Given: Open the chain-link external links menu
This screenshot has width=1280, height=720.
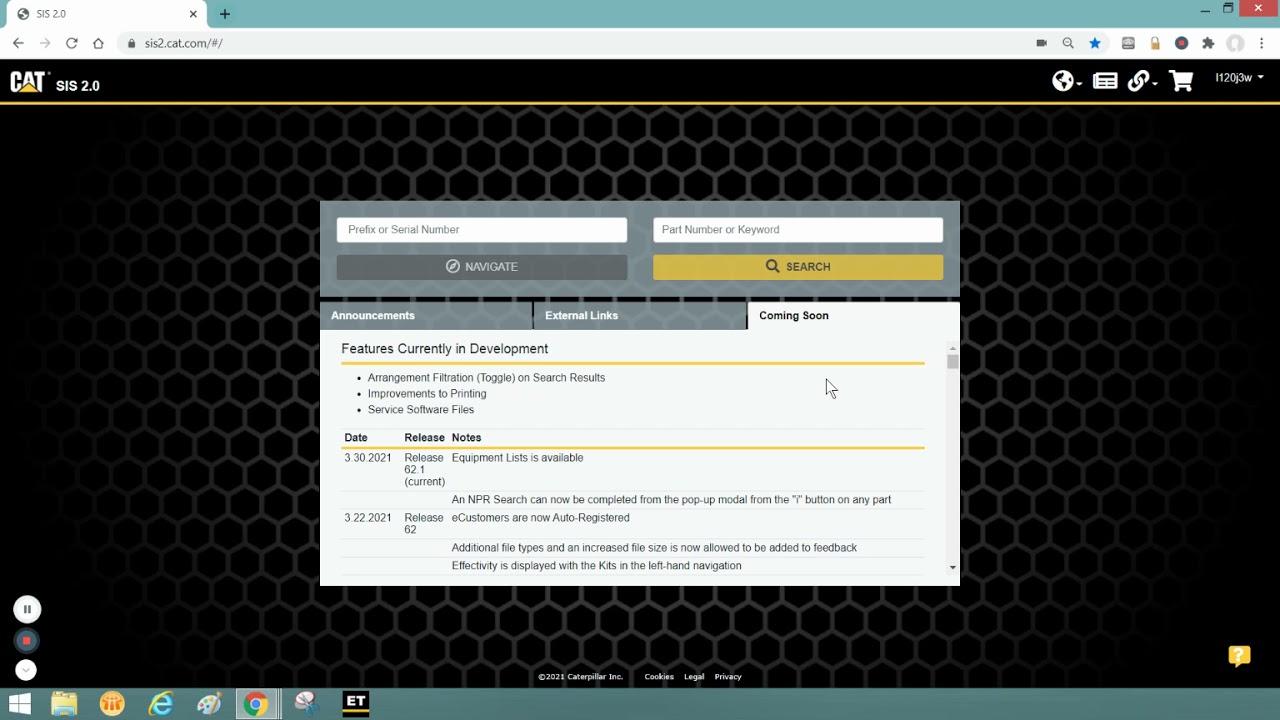Looking at the screenshot, I should (1141, 81).
